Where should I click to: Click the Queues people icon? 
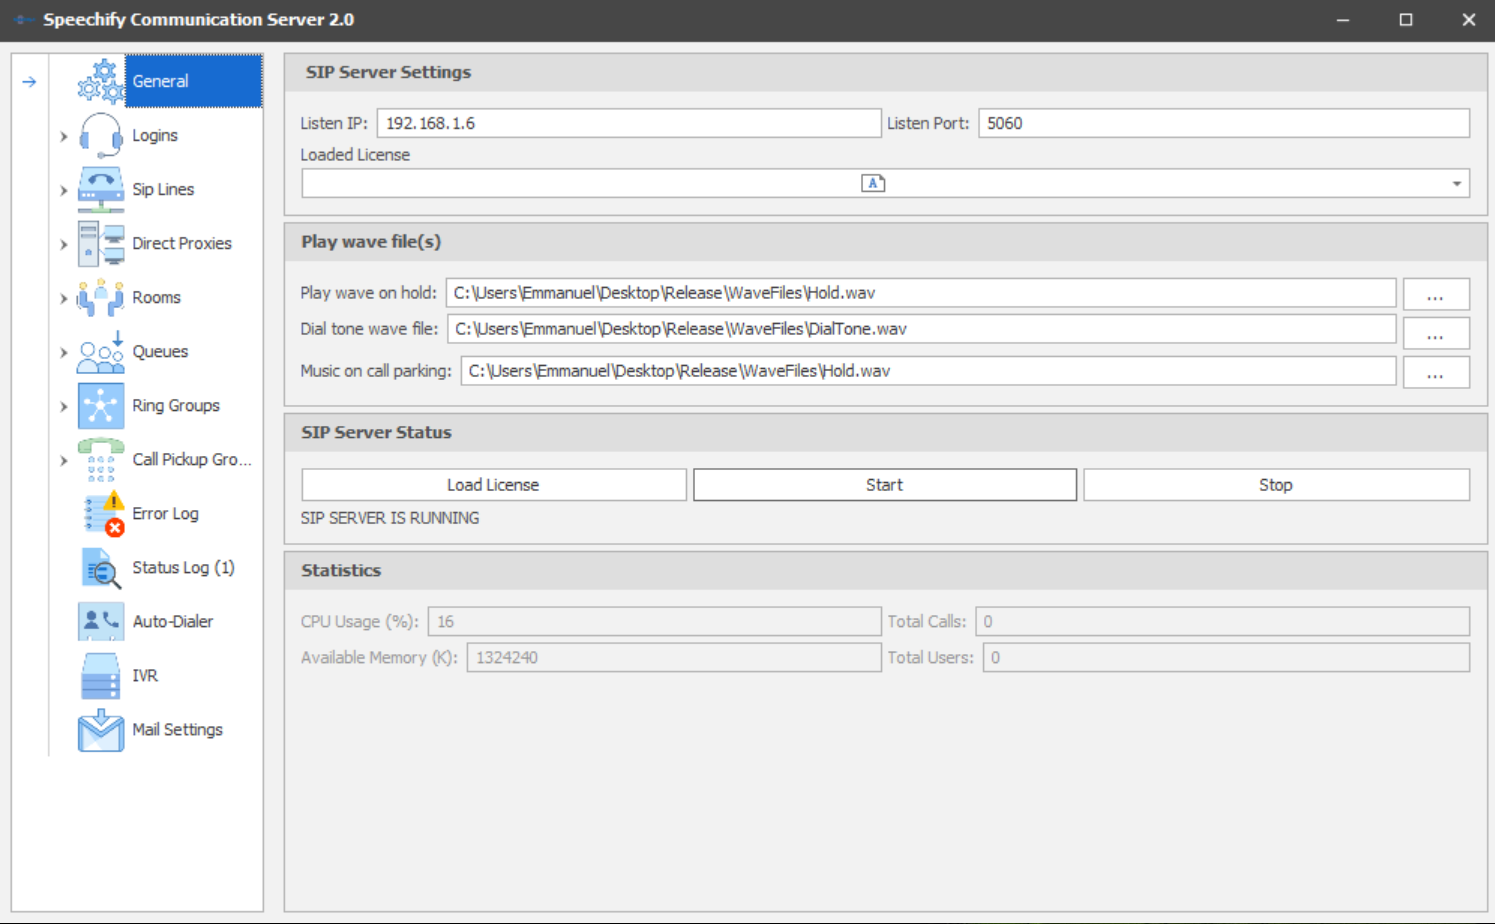(101, 352)
